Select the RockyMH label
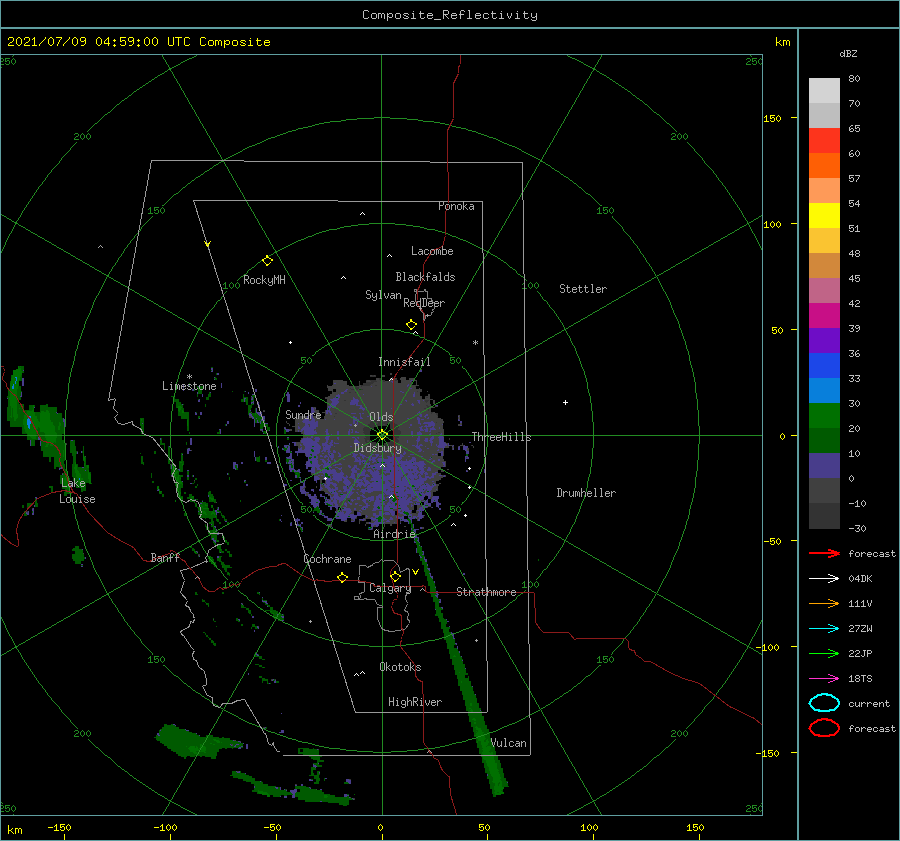The image size is (900, 841). click(264, 280)
